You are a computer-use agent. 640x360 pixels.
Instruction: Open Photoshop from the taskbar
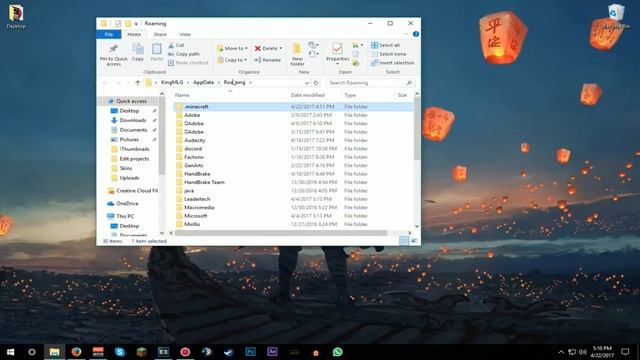click(250, 352)
